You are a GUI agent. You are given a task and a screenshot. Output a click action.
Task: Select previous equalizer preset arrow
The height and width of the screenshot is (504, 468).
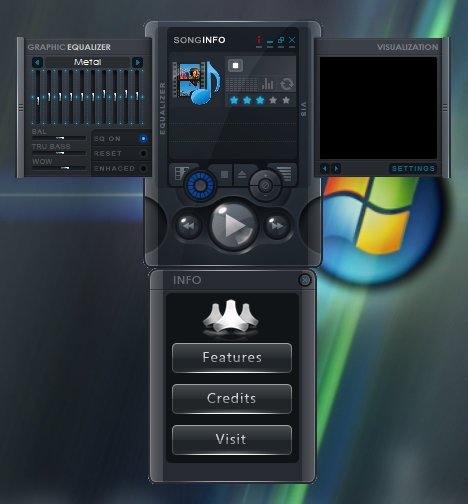[37, 62]
